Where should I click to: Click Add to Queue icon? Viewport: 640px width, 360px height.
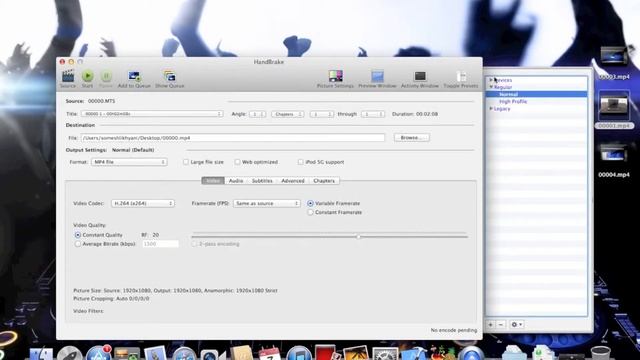point(134,76)
